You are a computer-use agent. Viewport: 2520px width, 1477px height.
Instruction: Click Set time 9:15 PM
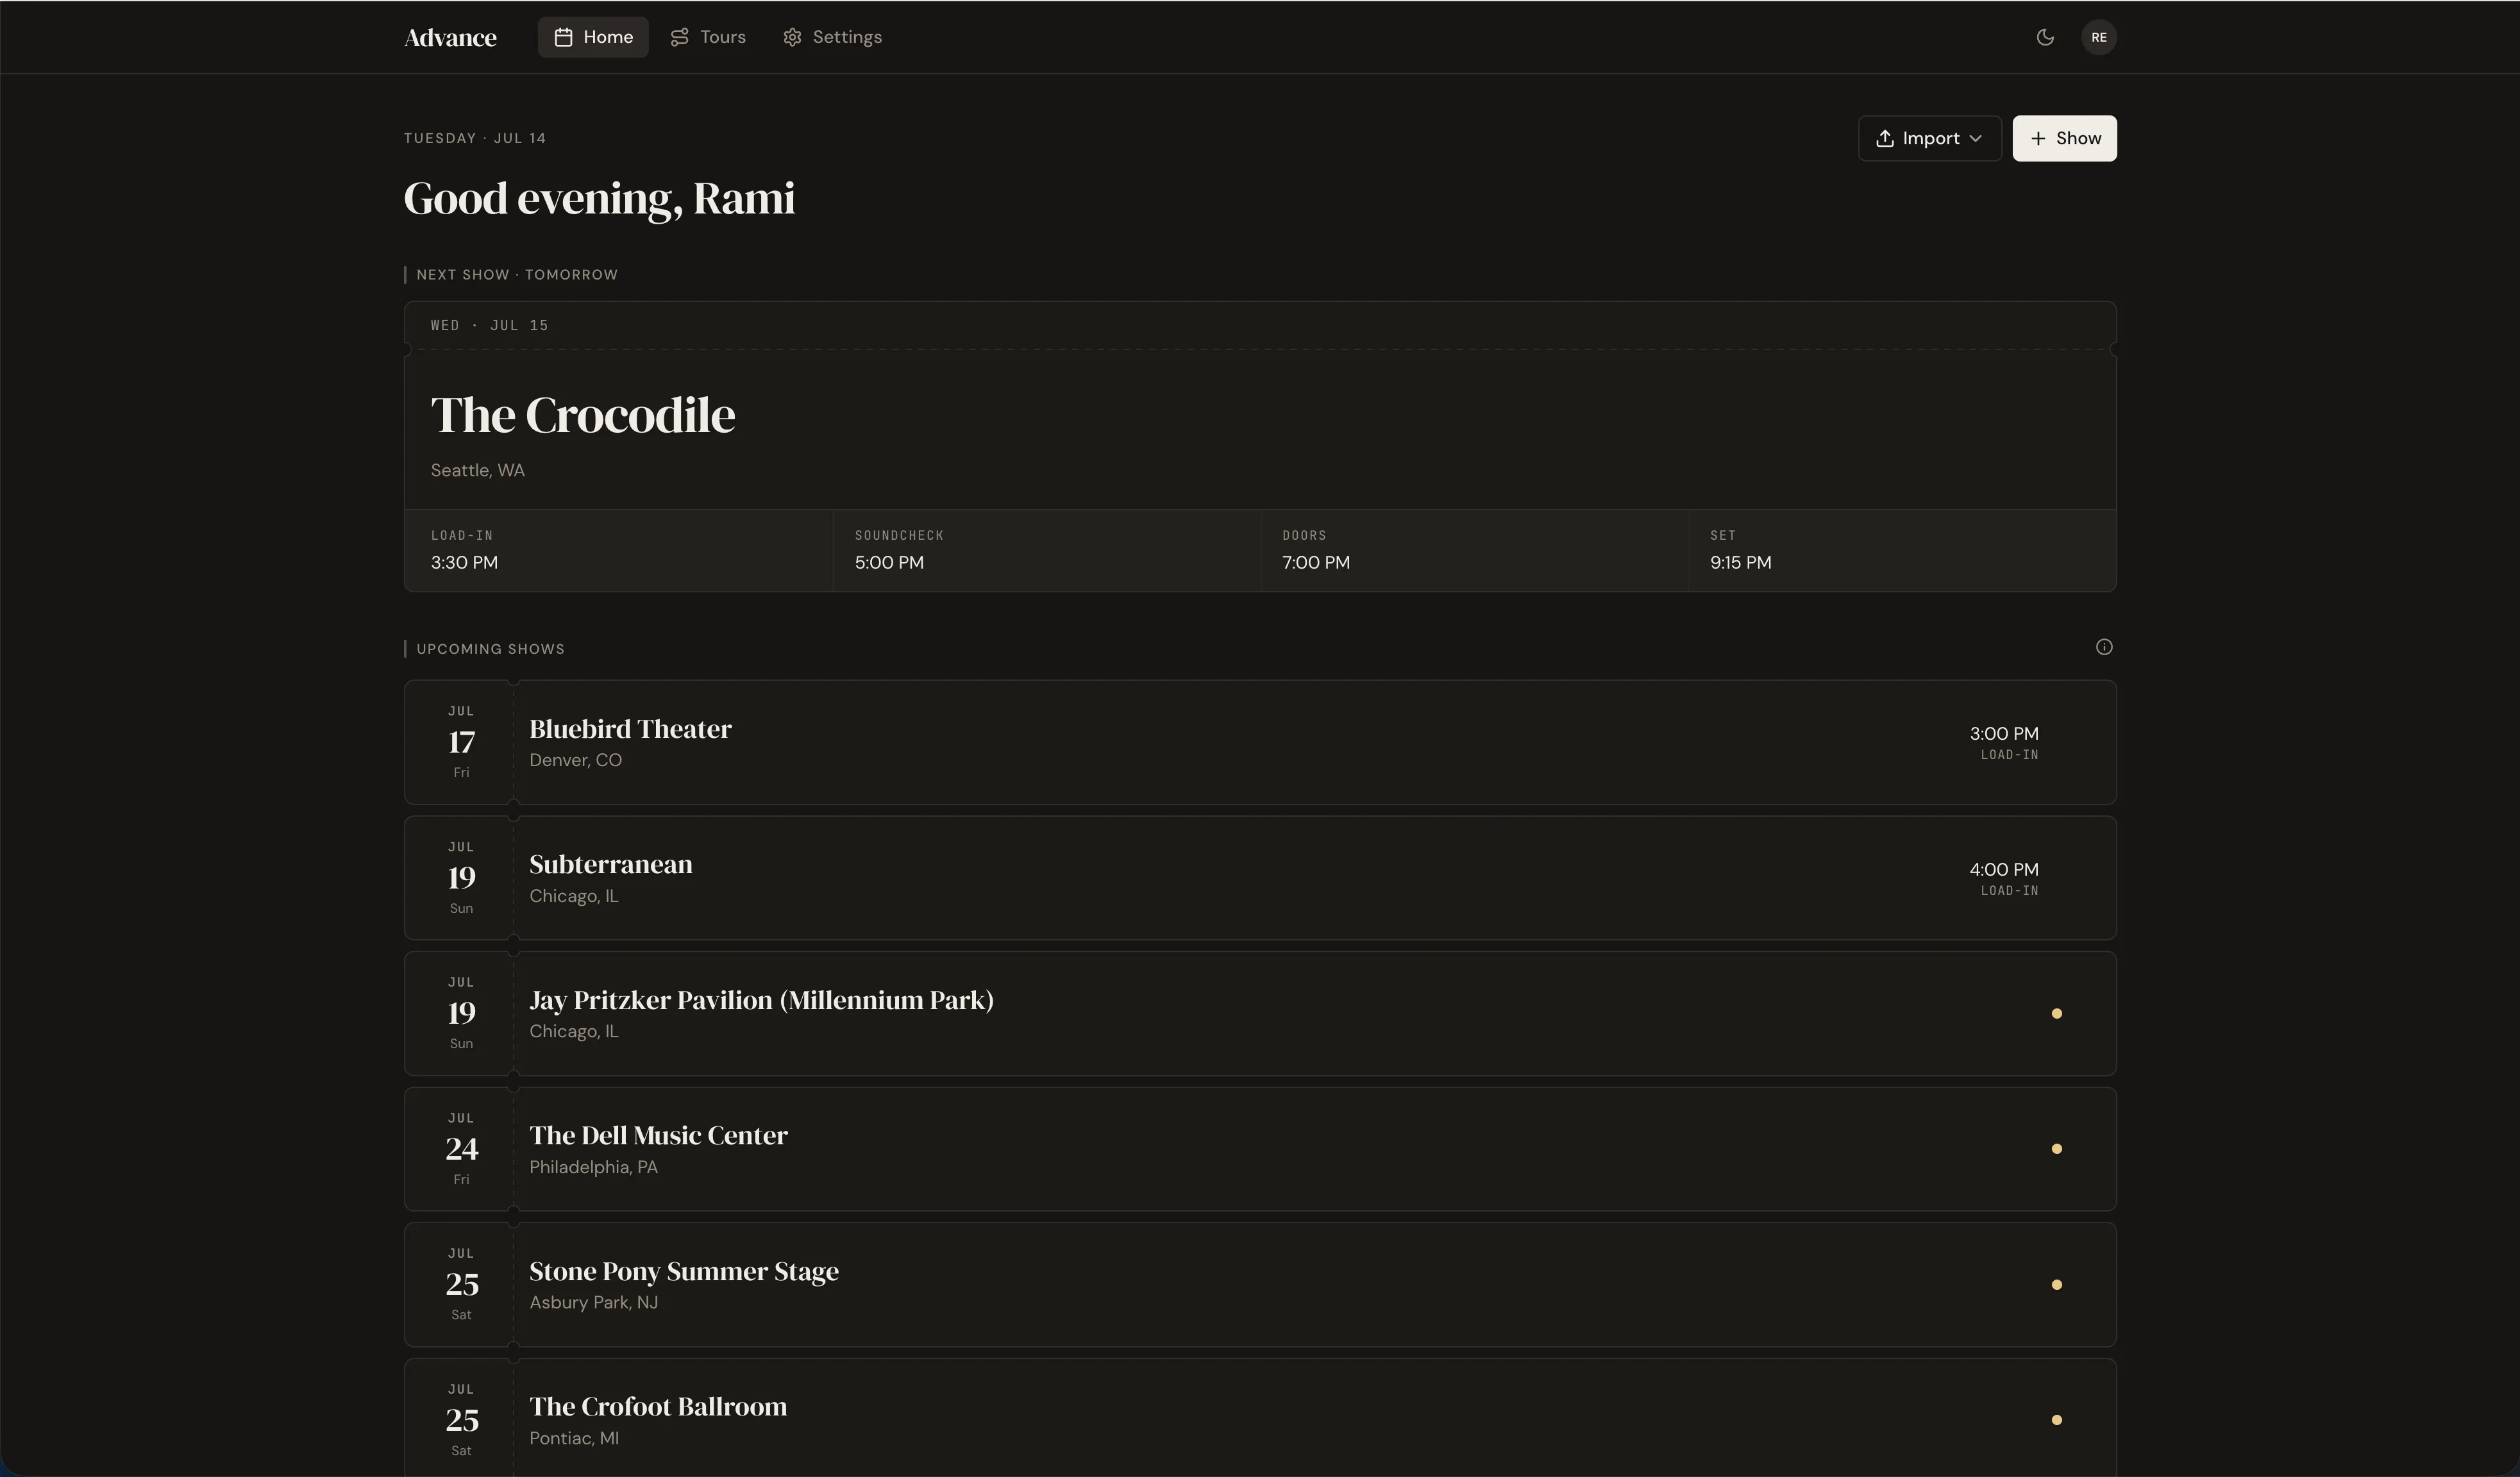tap(1740, 562)
